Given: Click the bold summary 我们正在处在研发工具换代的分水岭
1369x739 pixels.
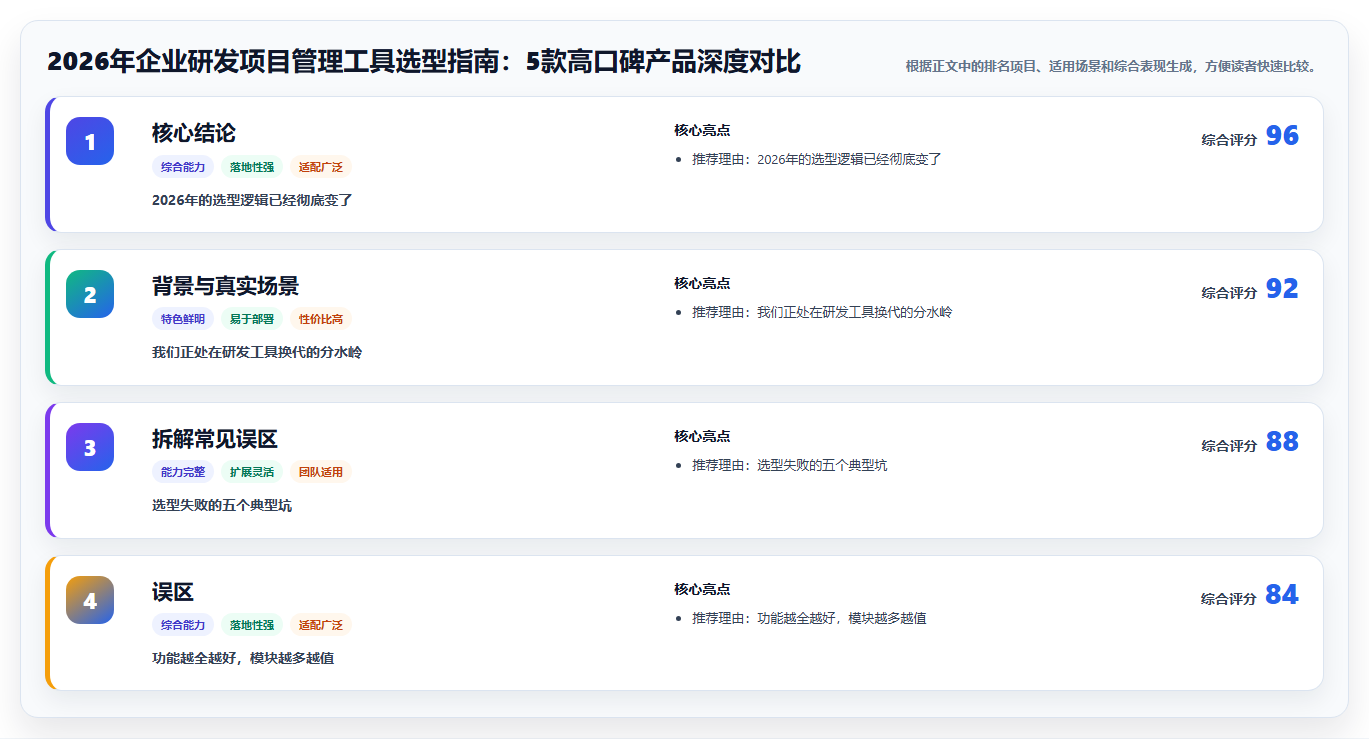Looking at the screenshot, I should (x=257, y=353).
